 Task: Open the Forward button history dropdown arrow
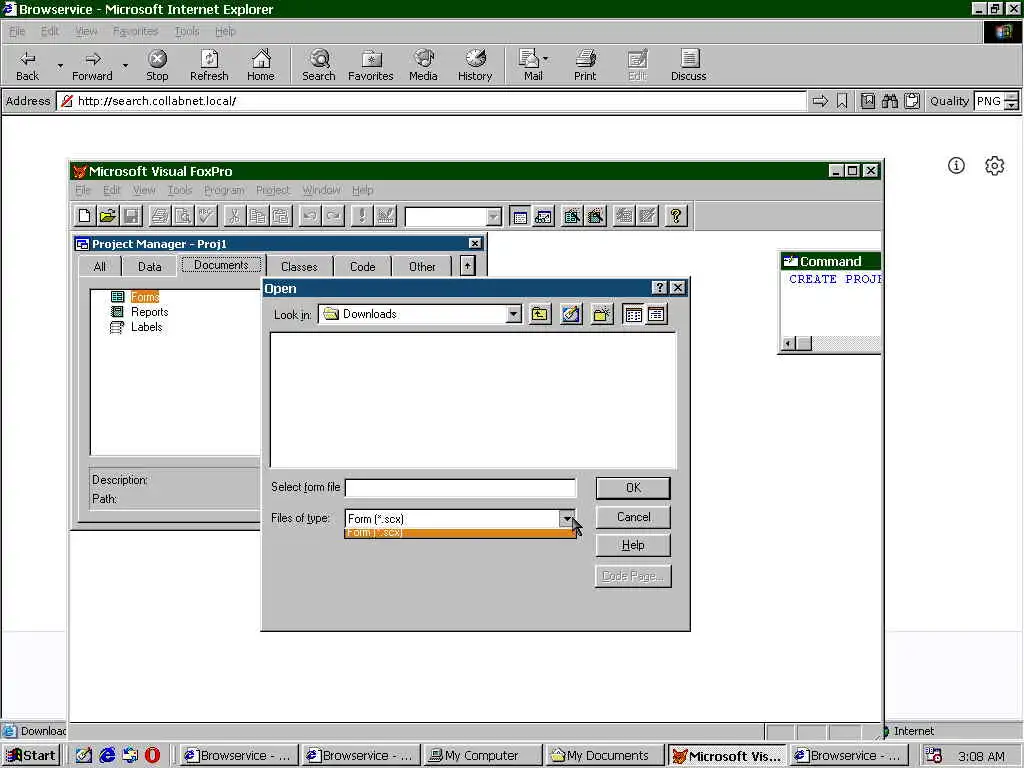coord(125,65)
